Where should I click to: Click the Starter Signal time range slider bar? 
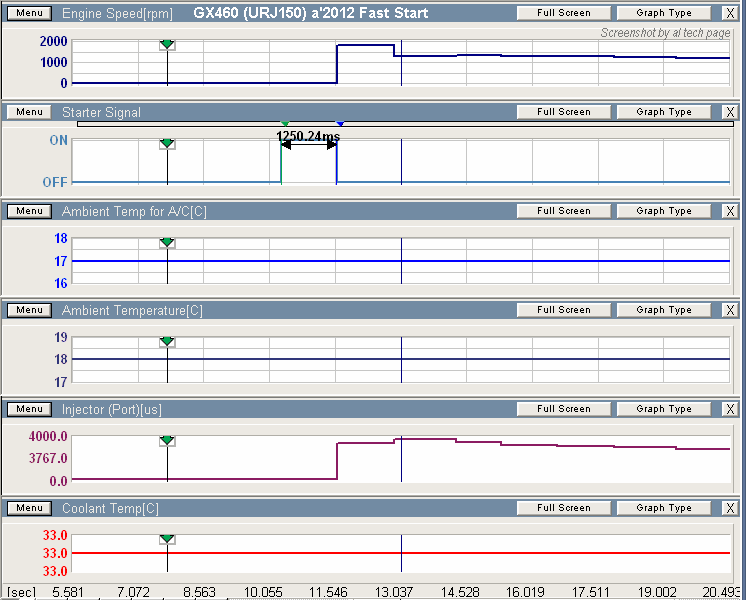pos(500,123)
